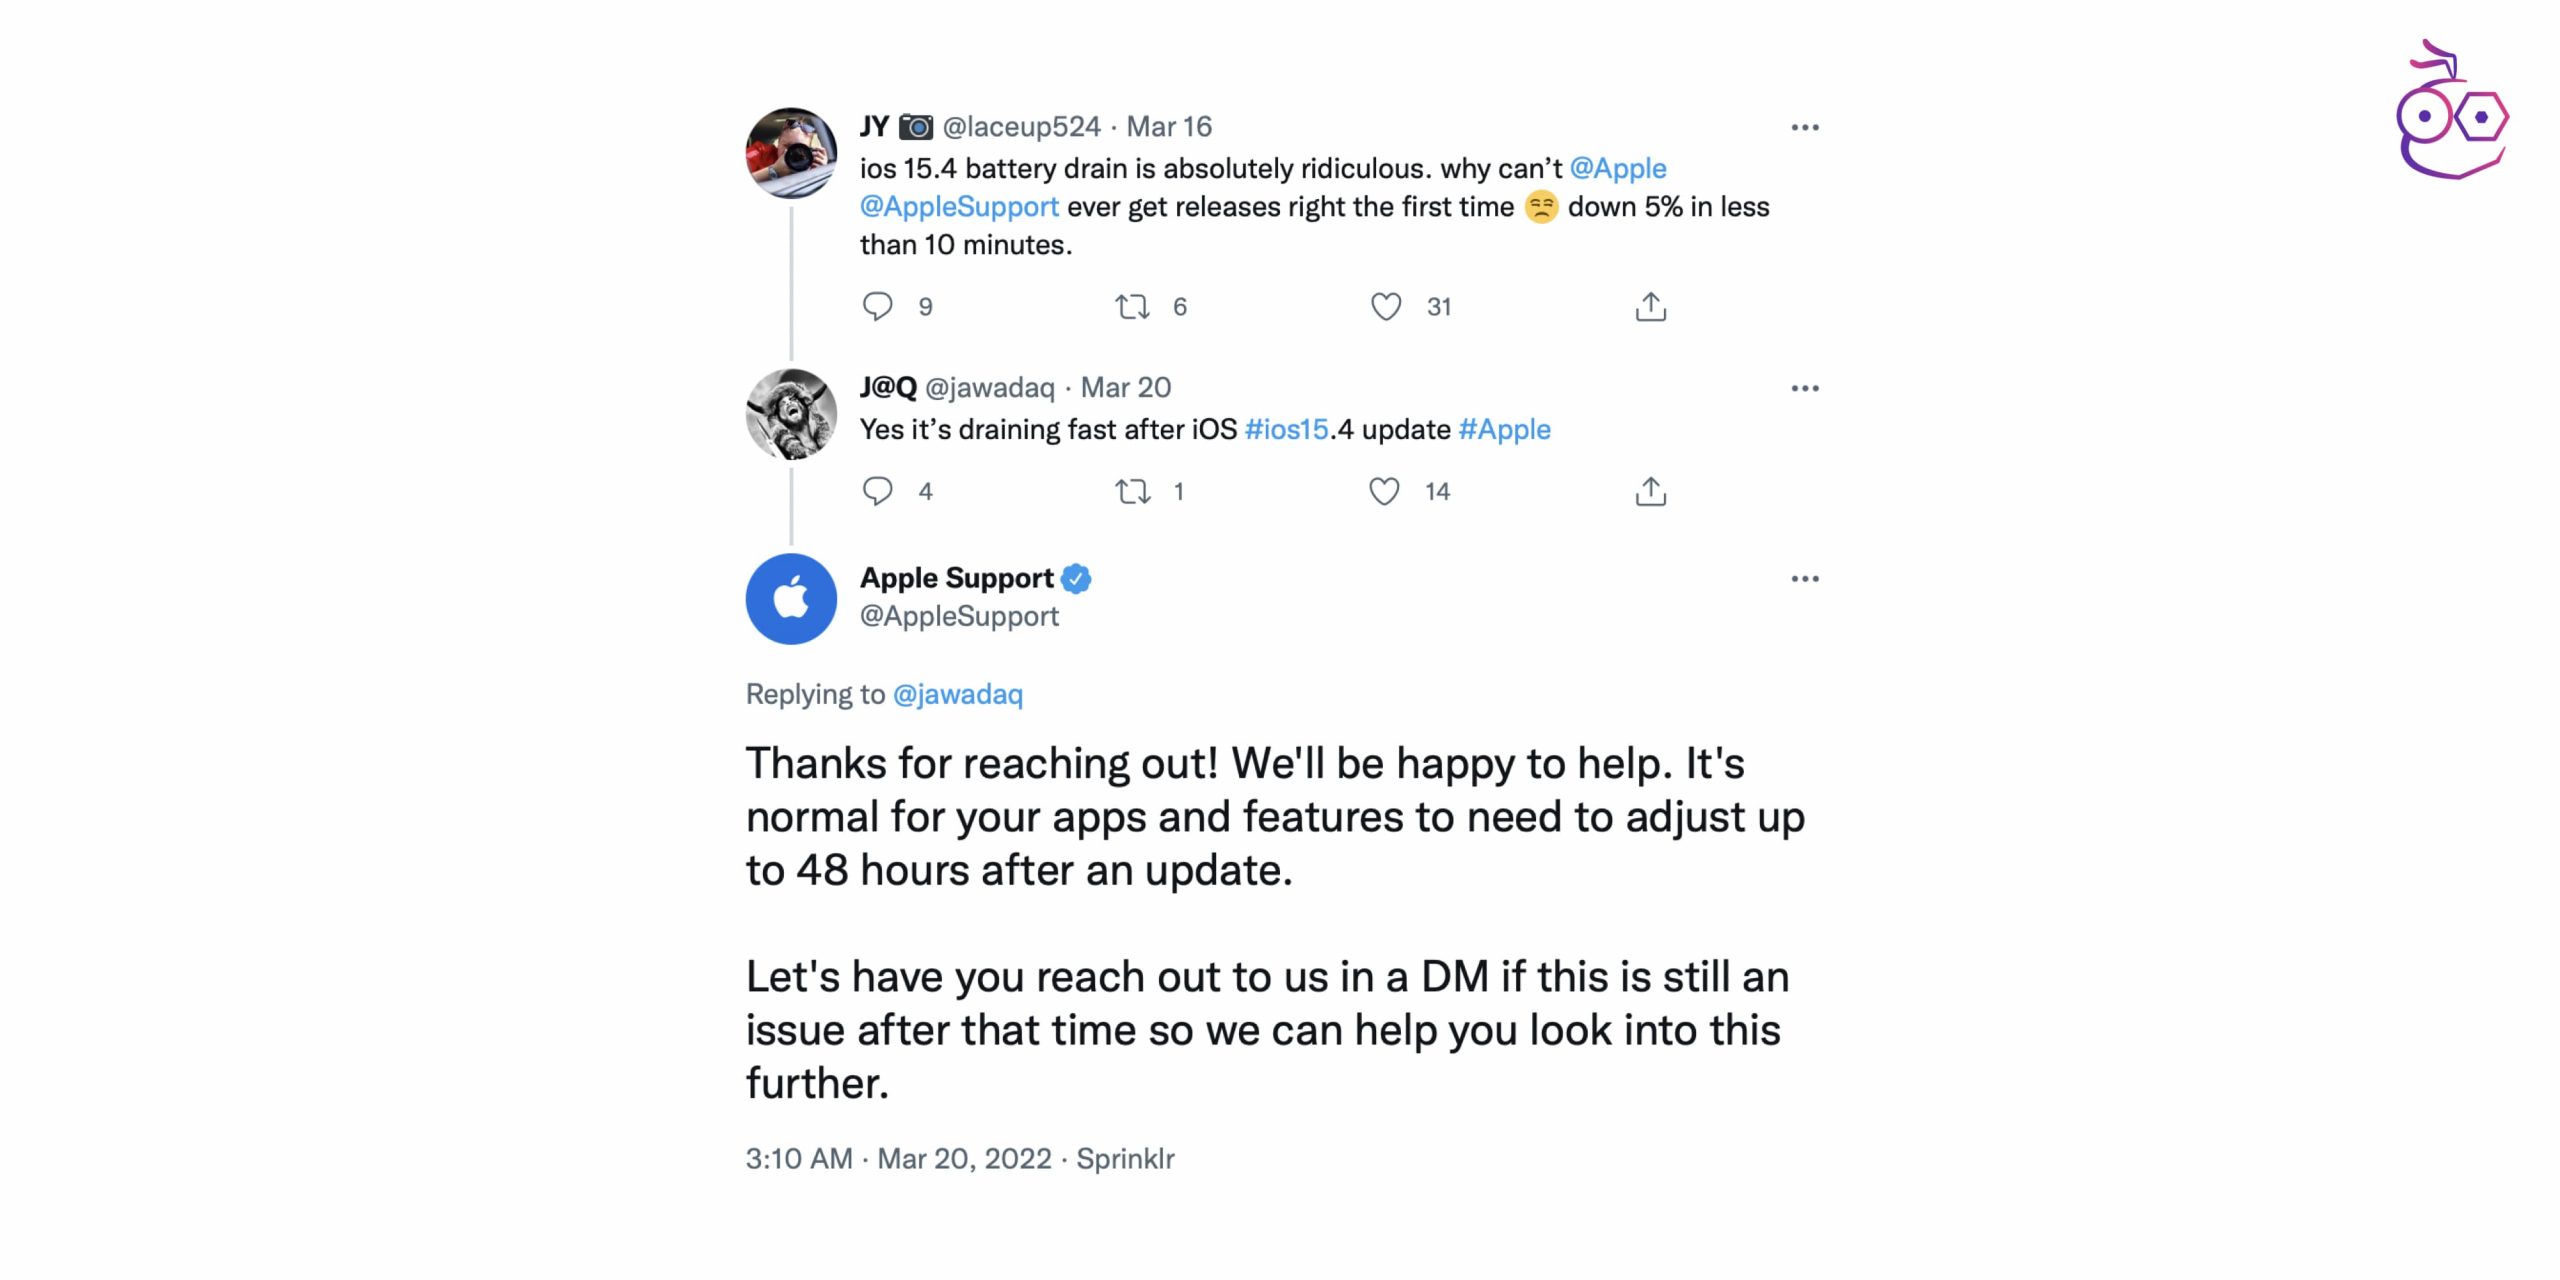Open more options for J@Q's tweet
Screen dimensions: 2560x1280
pyautogui.click(x=1804, y=388)
